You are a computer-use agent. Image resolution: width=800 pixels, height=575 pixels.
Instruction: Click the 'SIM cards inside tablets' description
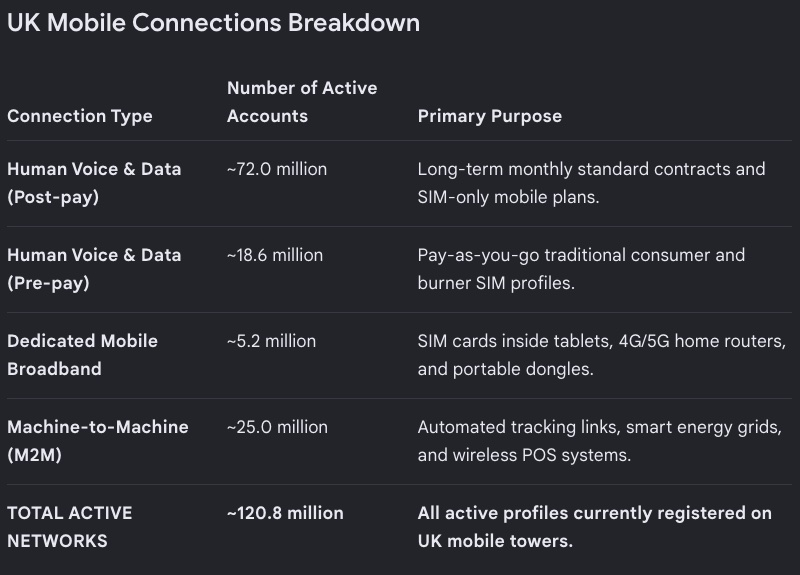602,355
